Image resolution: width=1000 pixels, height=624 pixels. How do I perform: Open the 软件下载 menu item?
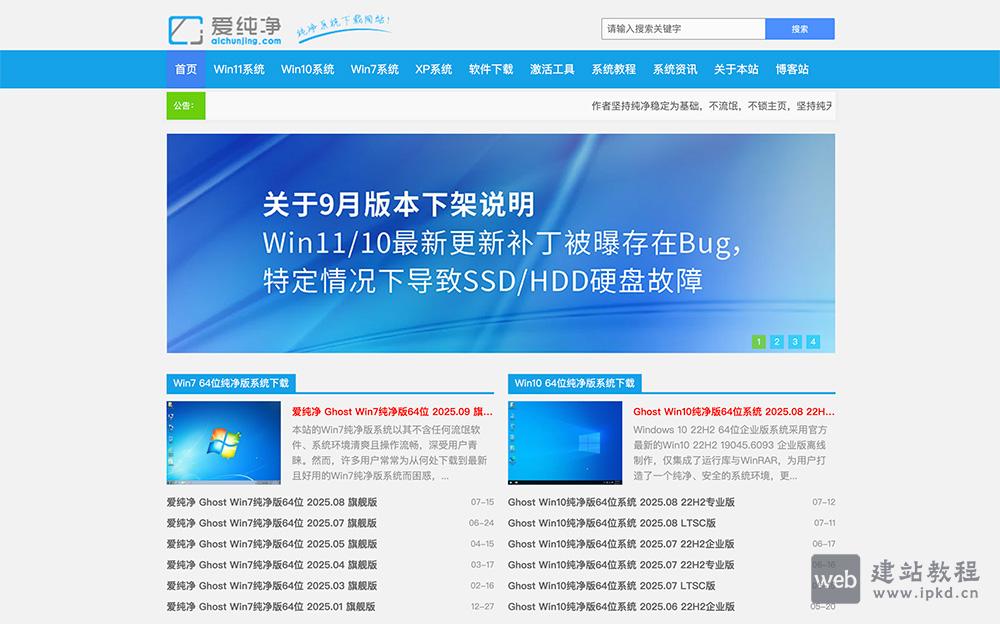point(491,69)
